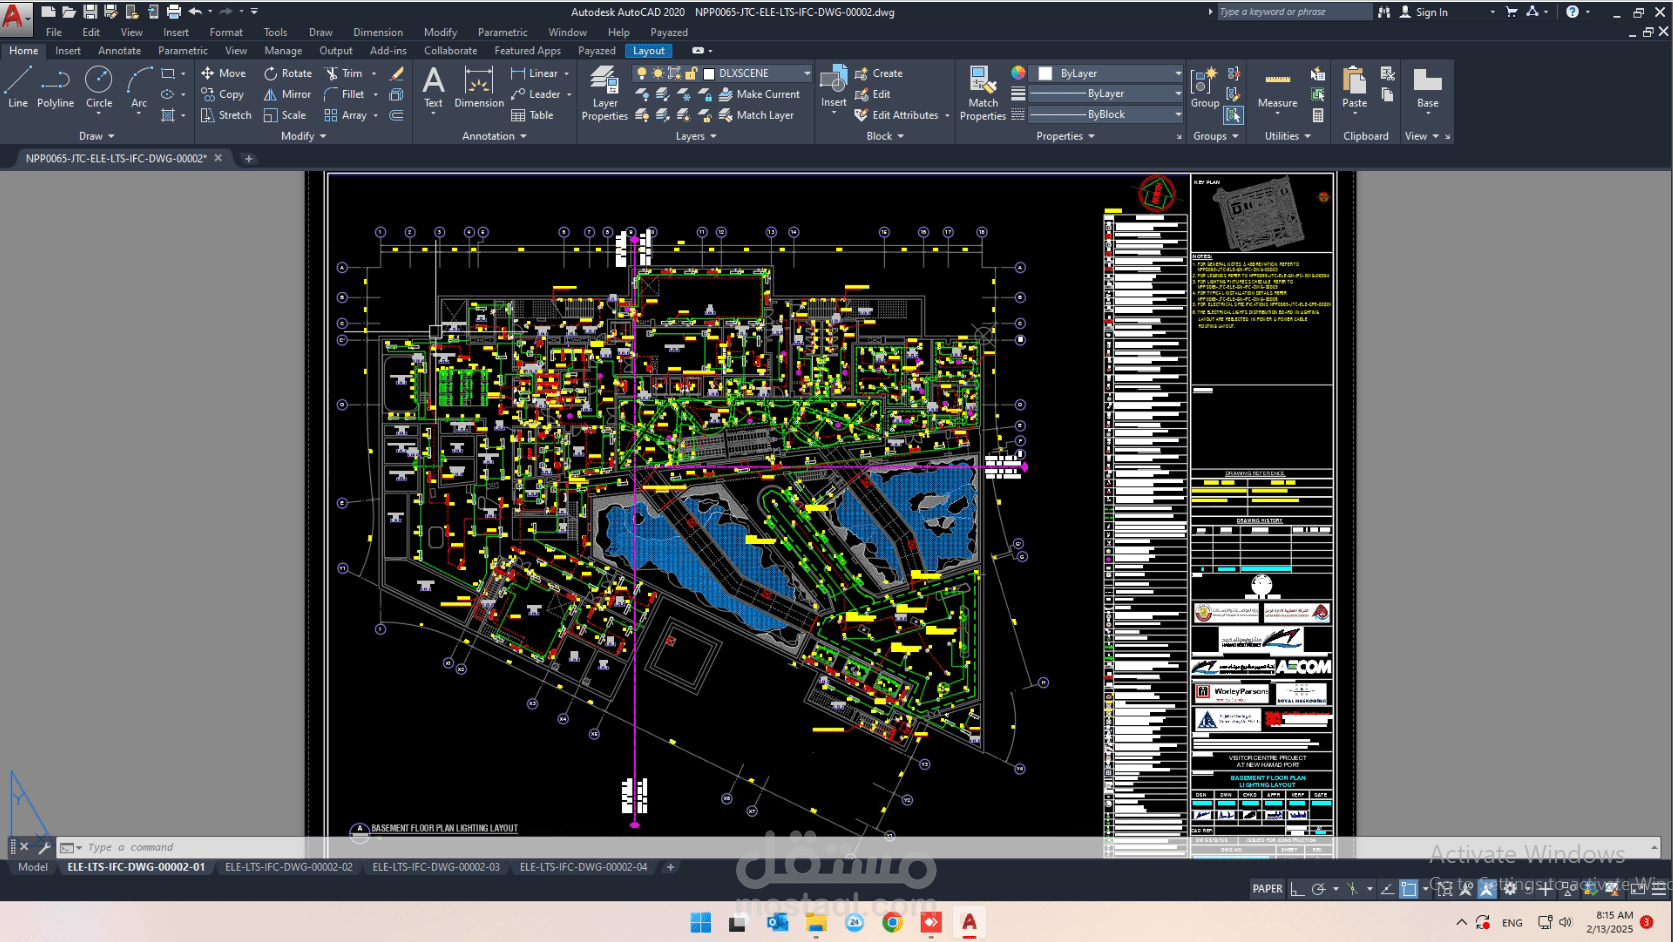The image size is (1673, 942).
Task: Click the Undo arrow in quick access toolbar
Action: tap(195, 12)
